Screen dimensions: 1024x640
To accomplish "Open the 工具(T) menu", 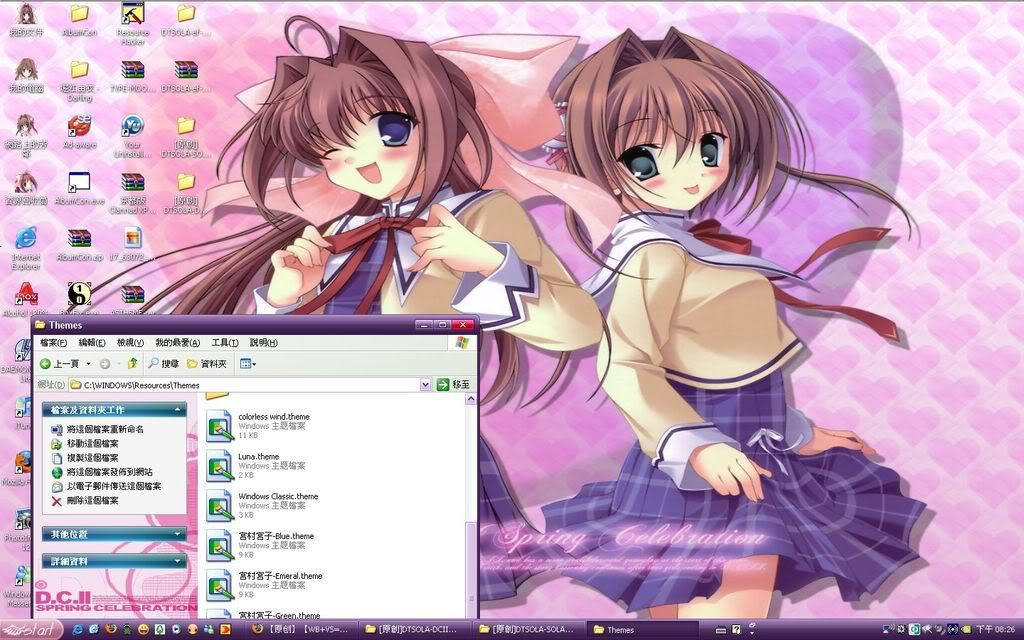I will coord(225,343).
